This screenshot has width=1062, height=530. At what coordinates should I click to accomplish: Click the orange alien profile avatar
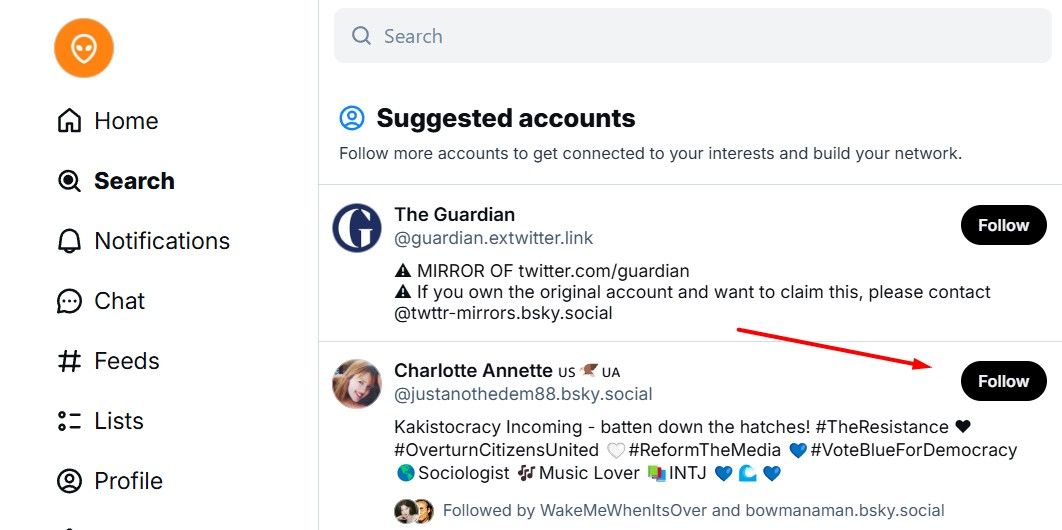click(84, 48)
